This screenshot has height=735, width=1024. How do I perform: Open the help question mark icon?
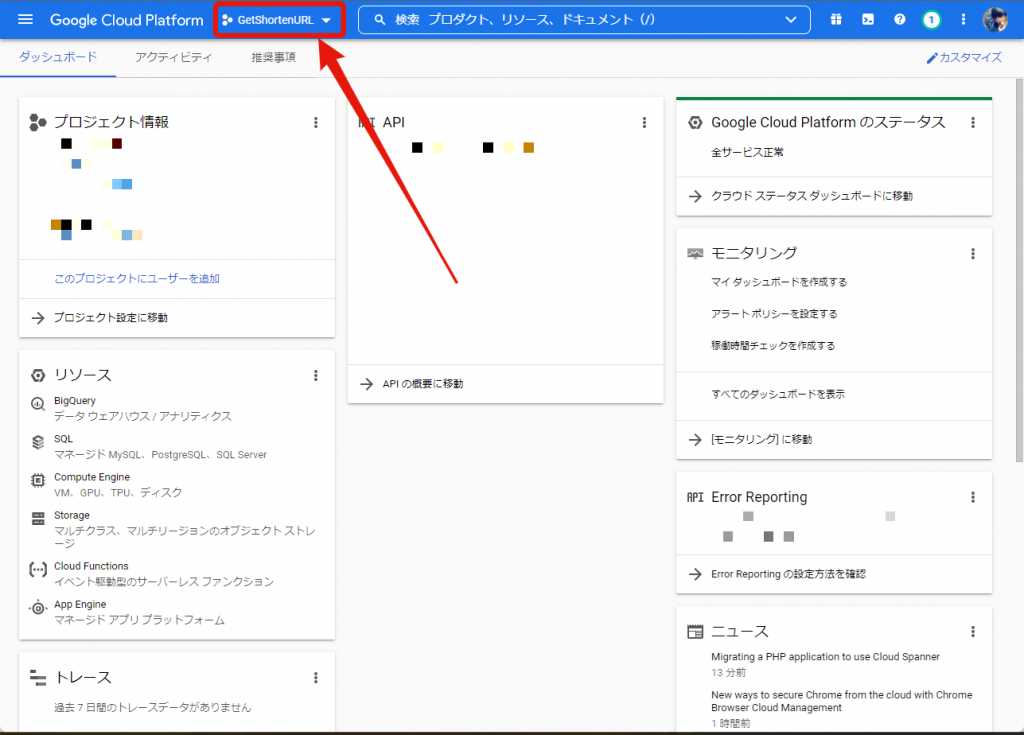[900, 20]
